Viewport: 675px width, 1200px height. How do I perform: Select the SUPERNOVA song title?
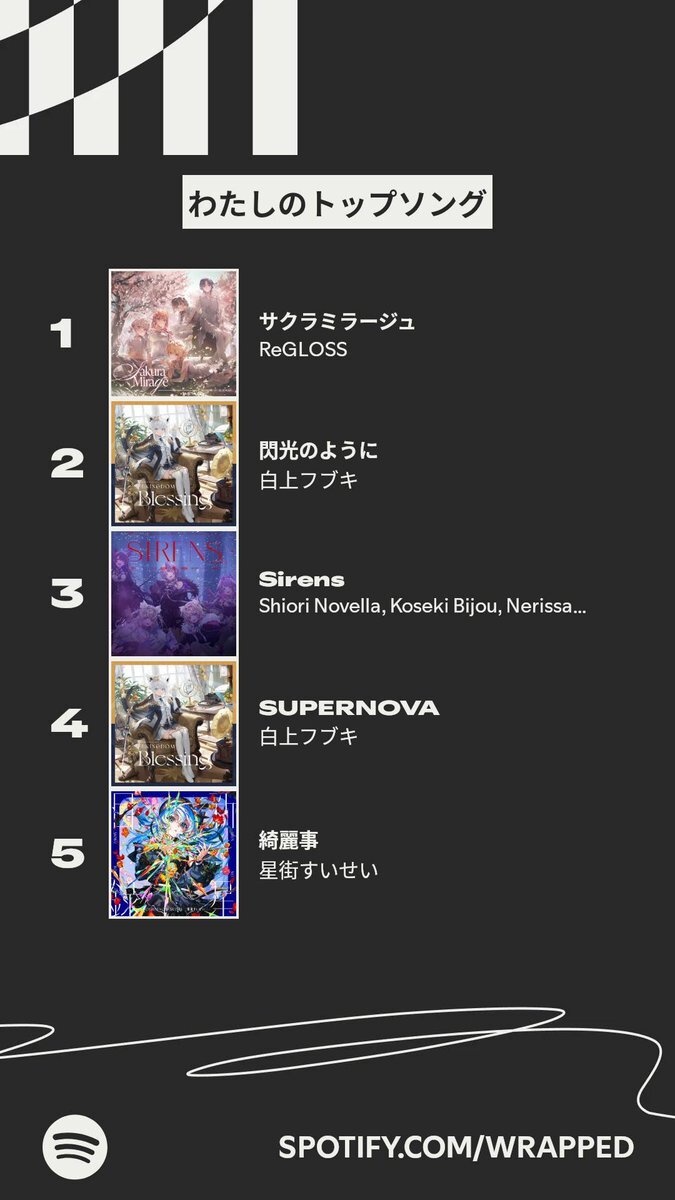349,708
